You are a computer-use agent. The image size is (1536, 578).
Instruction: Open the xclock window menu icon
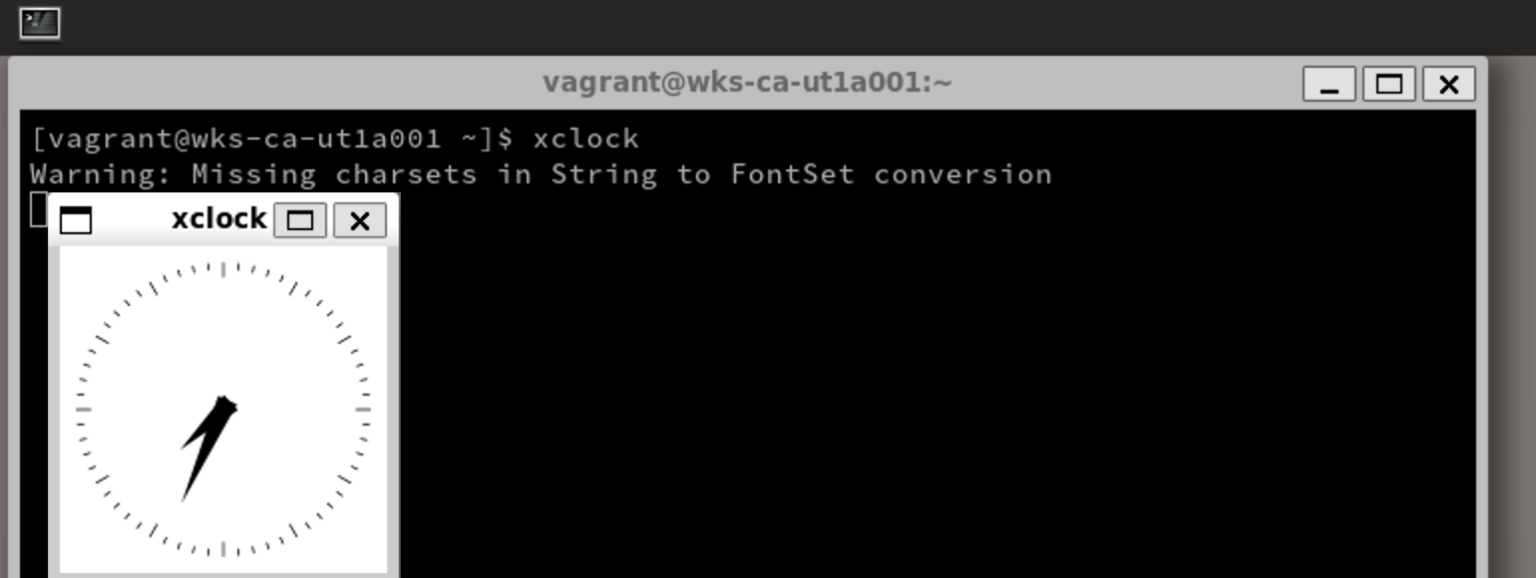(75, 220)
